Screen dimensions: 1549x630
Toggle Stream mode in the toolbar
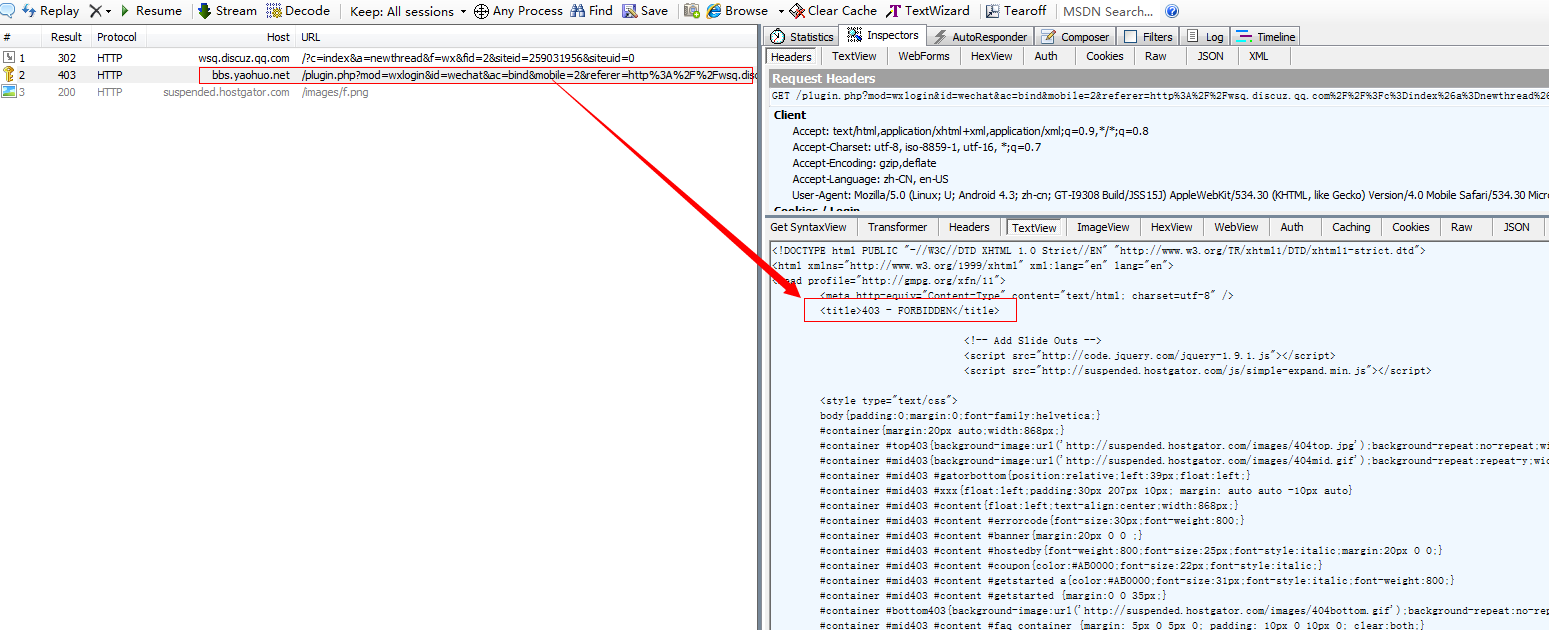click(x=227, y=11)
